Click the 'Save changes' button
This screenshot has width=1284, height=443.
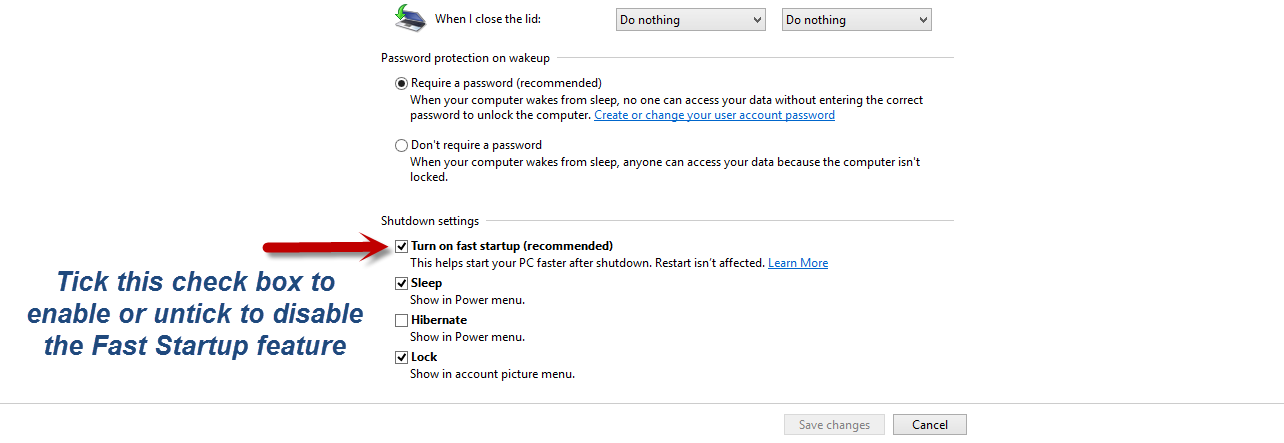click(x=835, y=425)
